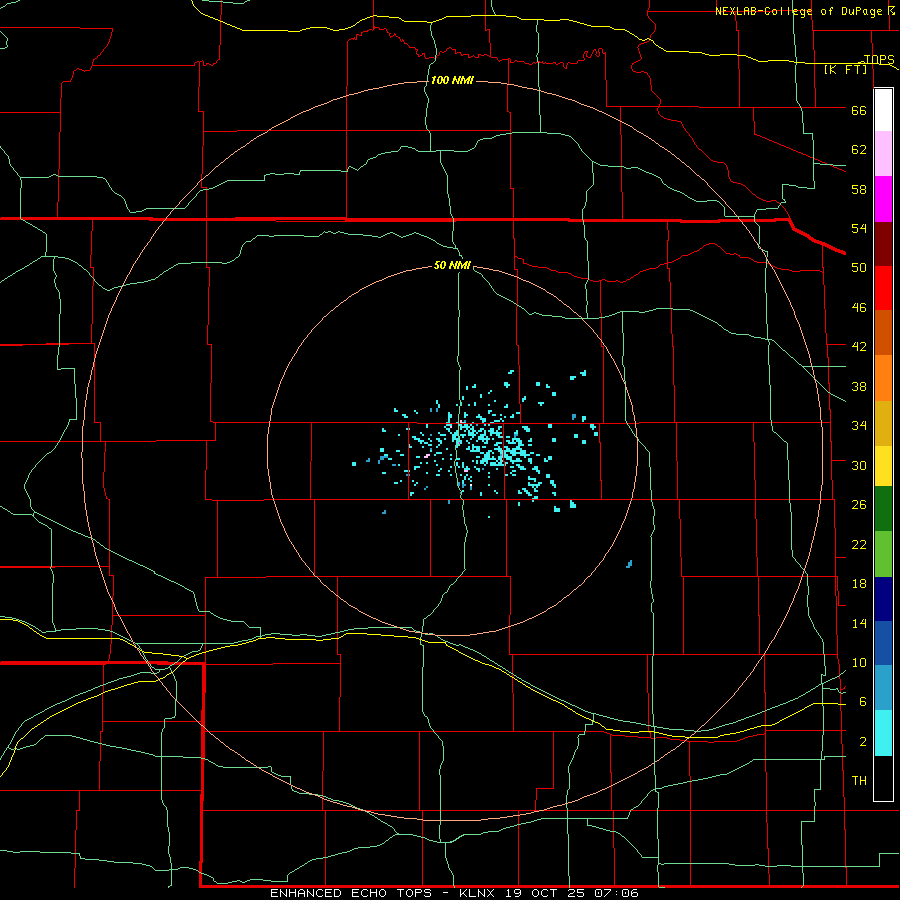Click the medium blue legend swatch
900x900 pixels.
pyautogui.click(x=883, y=643)
